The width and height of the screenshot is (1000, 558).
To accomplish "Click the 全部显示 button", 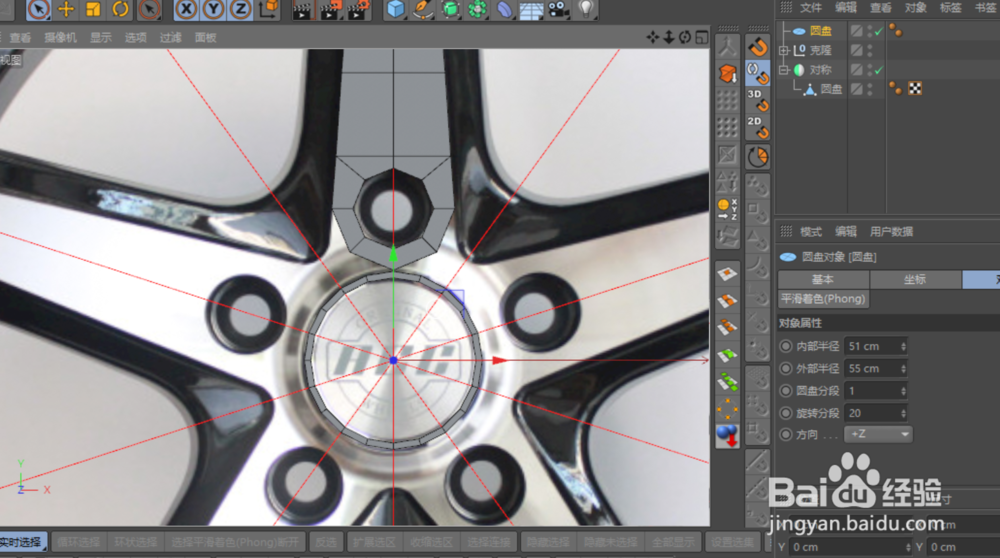I will tap(672, 542).
